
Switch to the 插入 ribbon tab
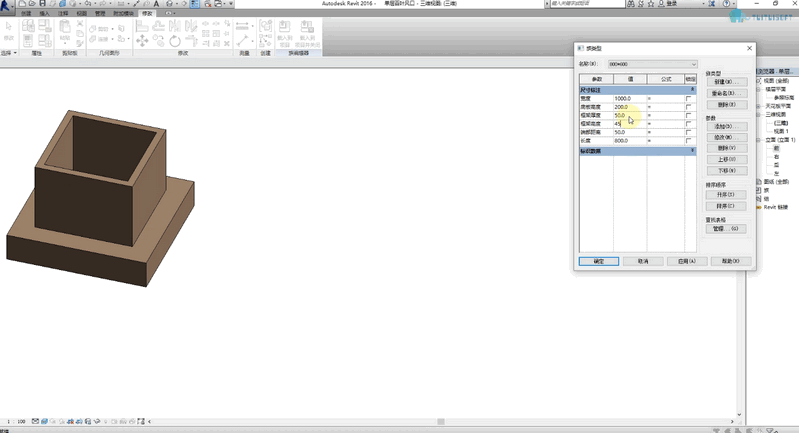point(45,13)
